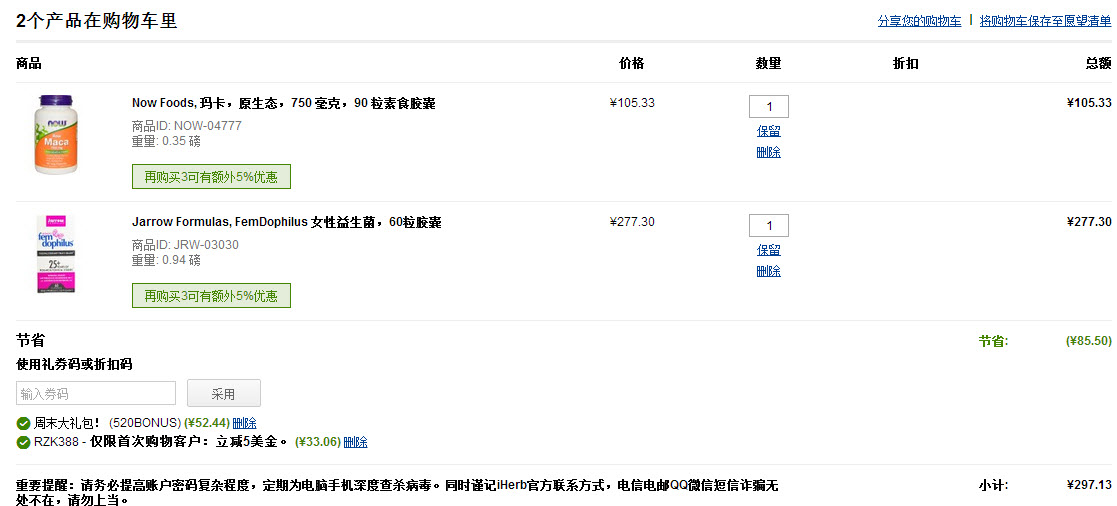Open the Jarrow FemDophilus product thumbnail

point(56,254)
